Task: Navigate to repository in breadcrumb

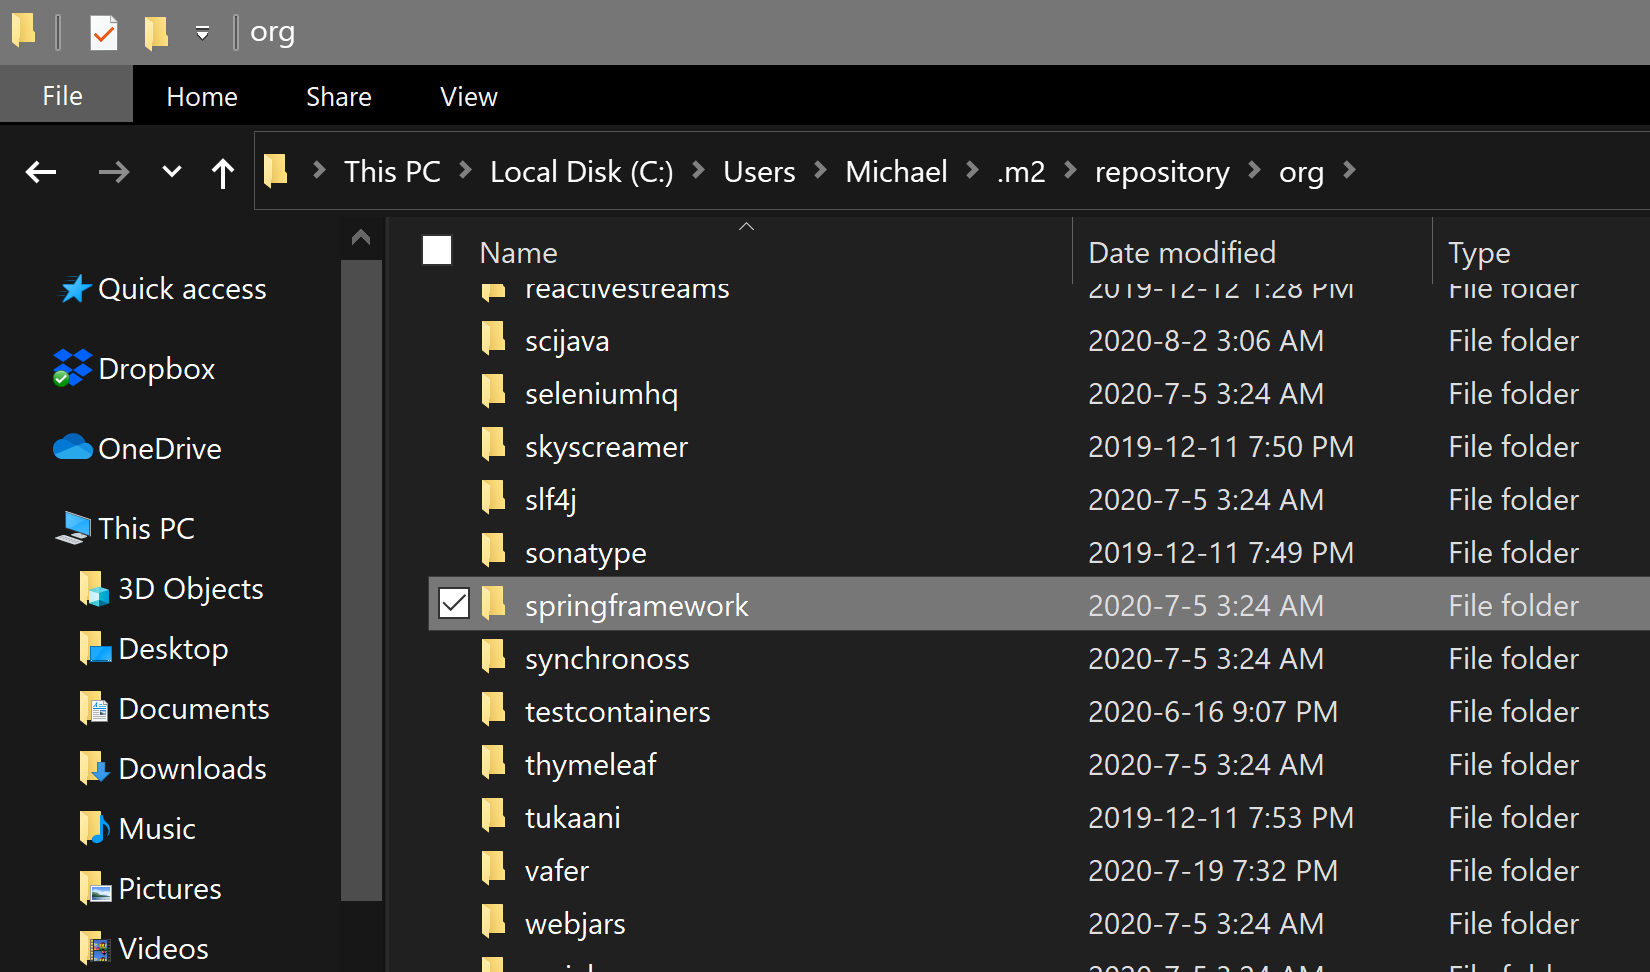Action: click(1162, 172)
